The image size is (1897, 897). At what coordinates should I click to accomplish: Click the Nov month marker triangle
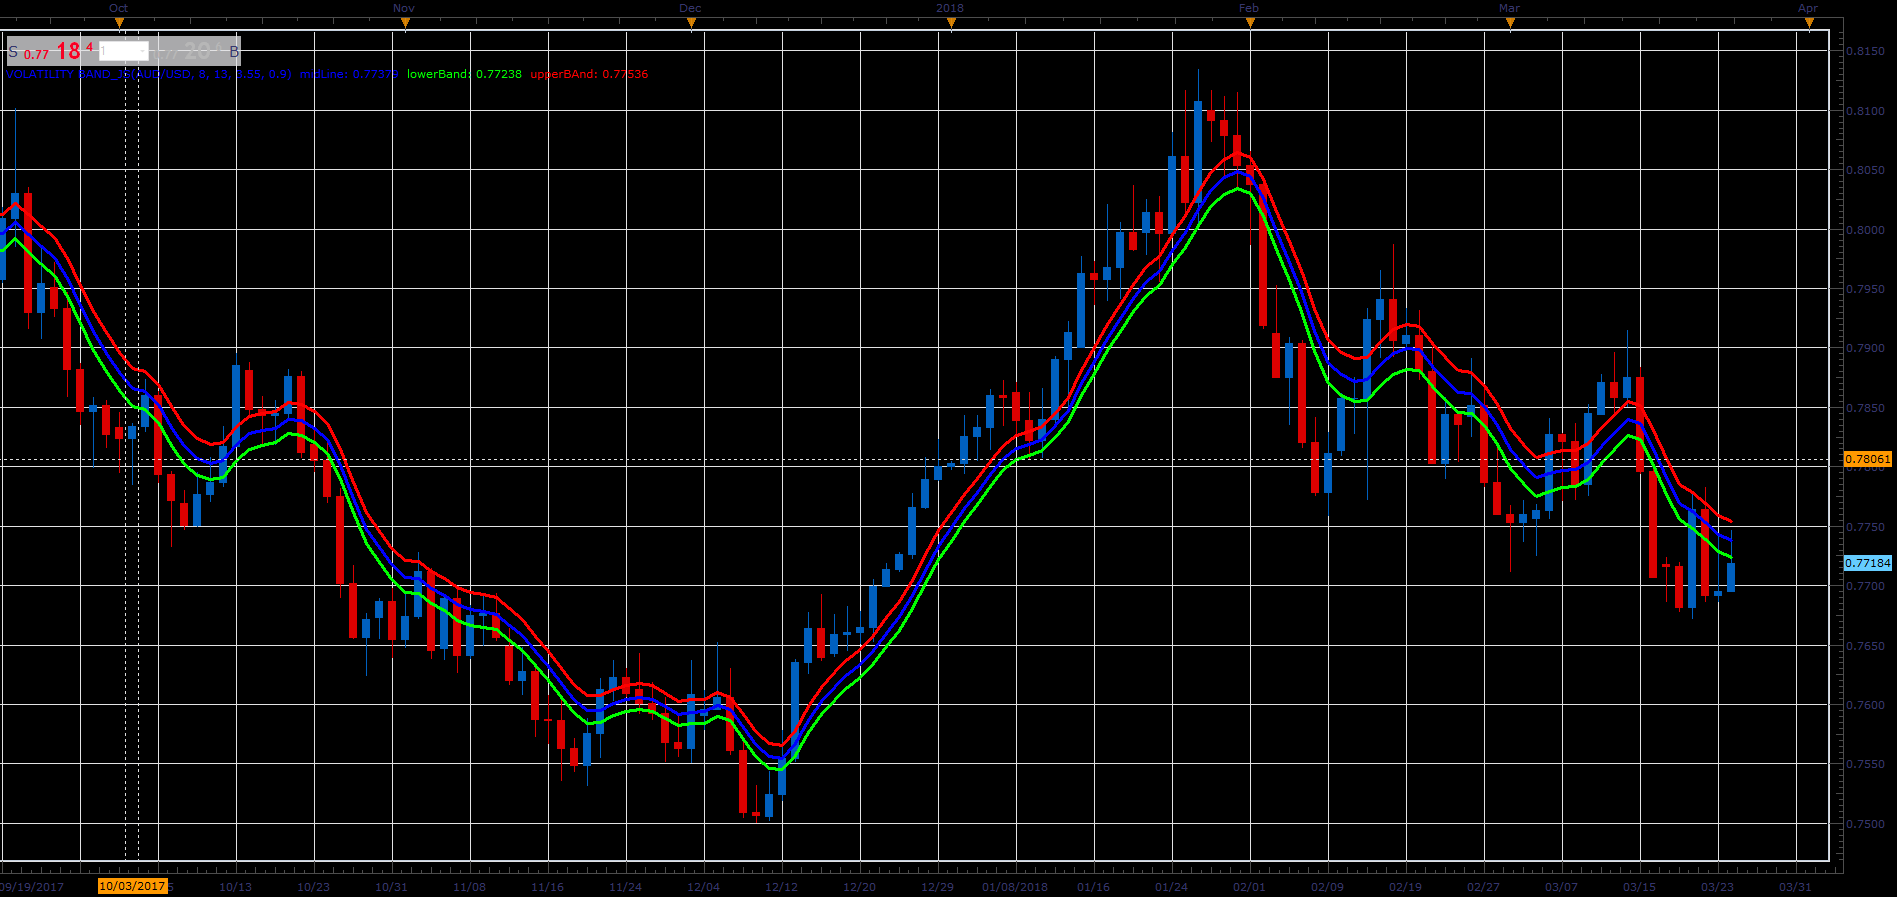click(x=404, y=24)
